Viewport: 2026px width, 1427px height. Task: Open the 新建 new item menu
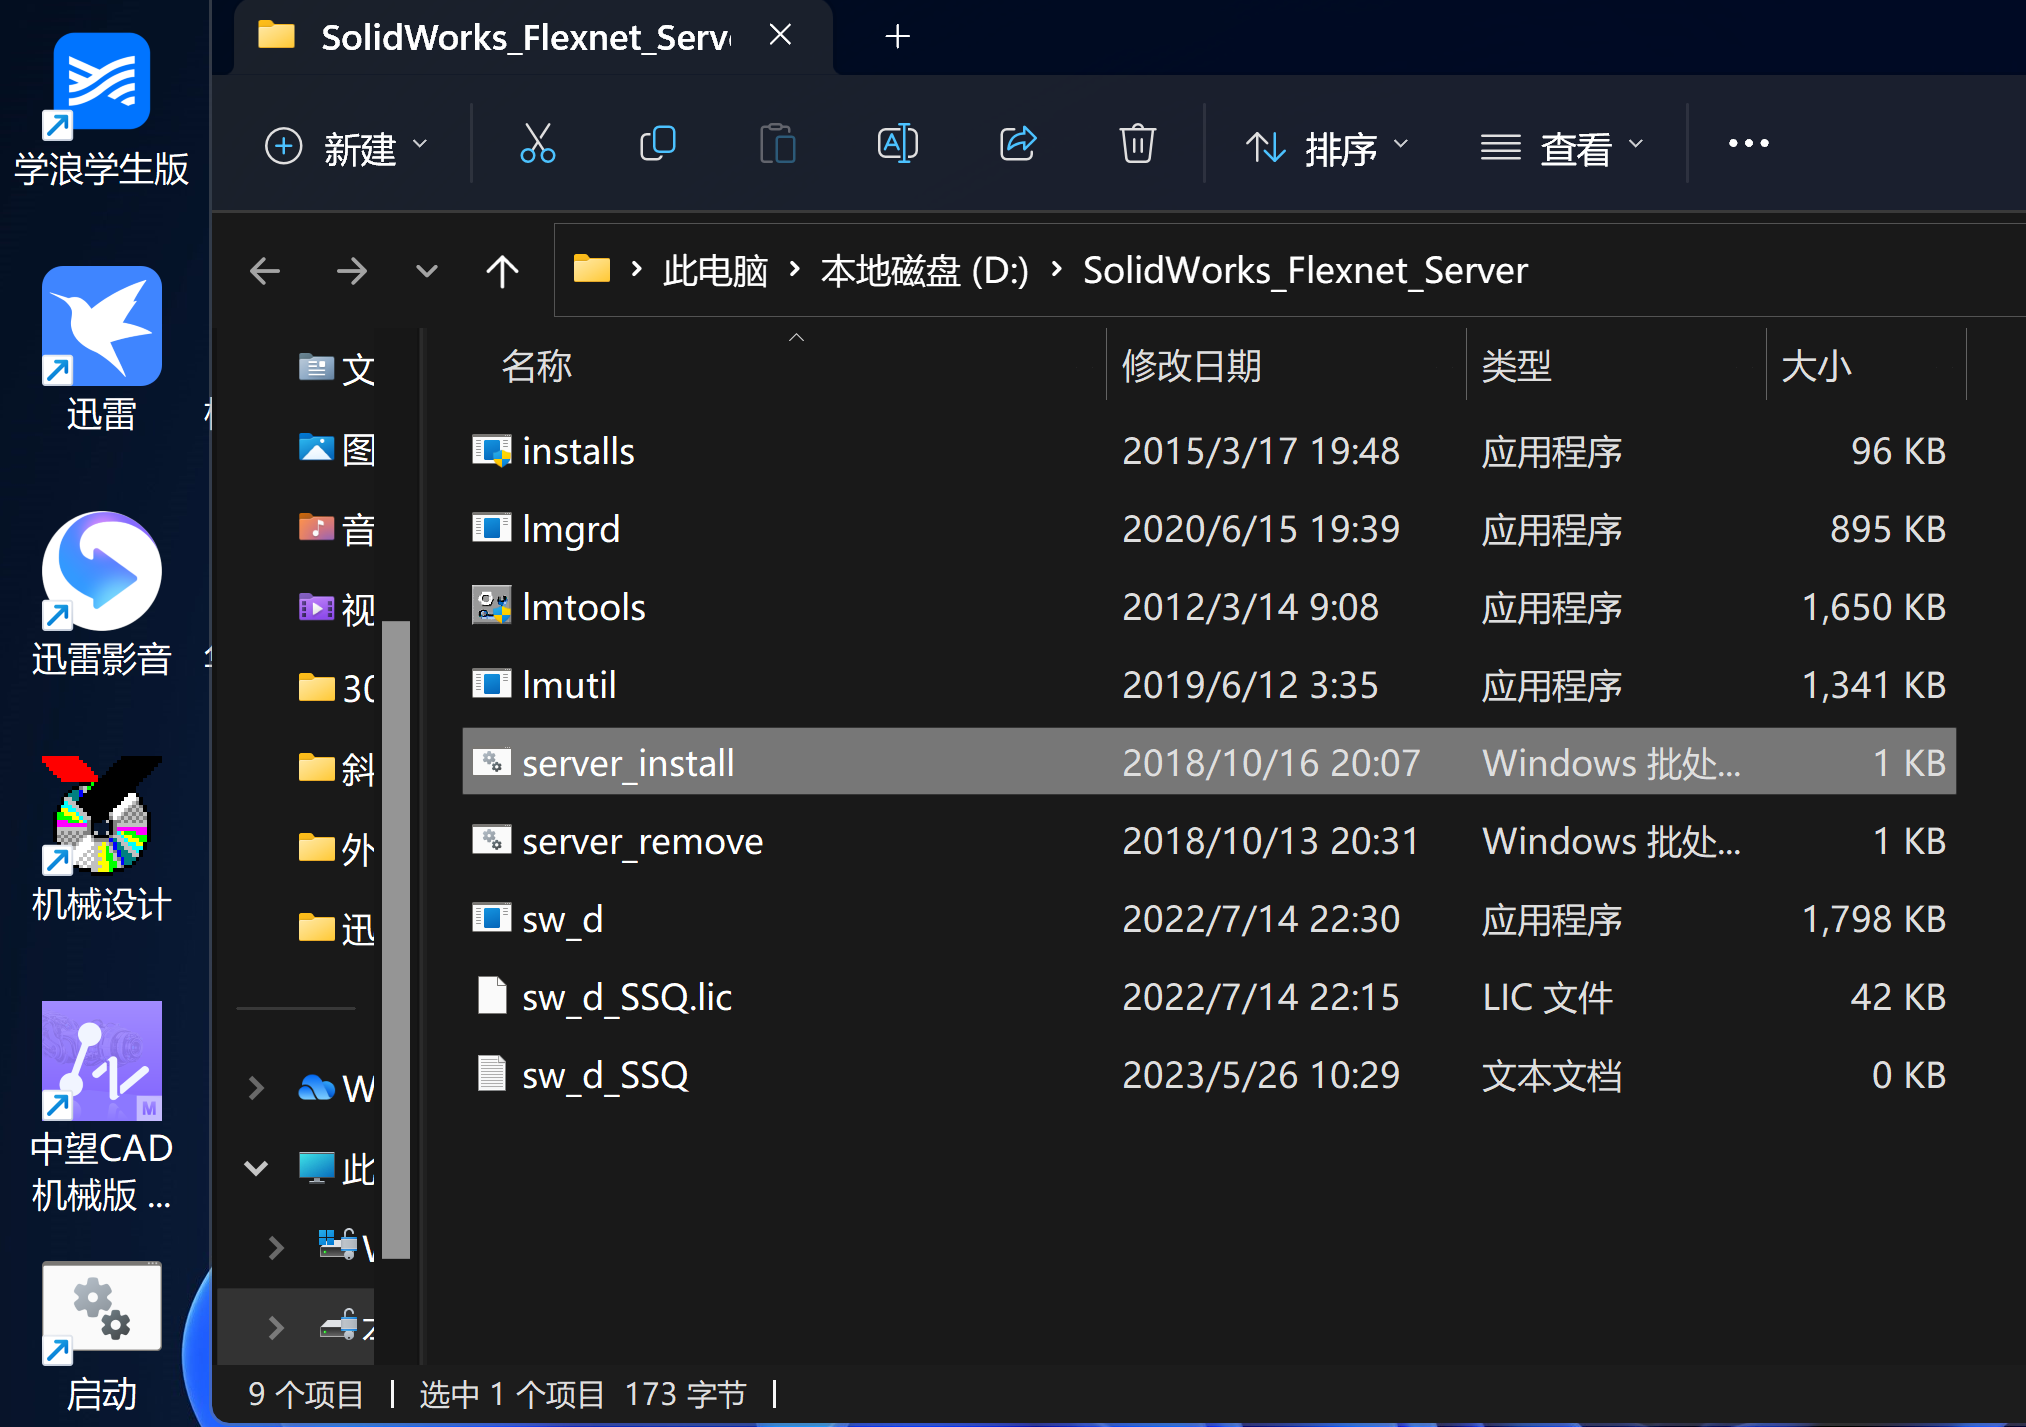(x=346, y=147)
